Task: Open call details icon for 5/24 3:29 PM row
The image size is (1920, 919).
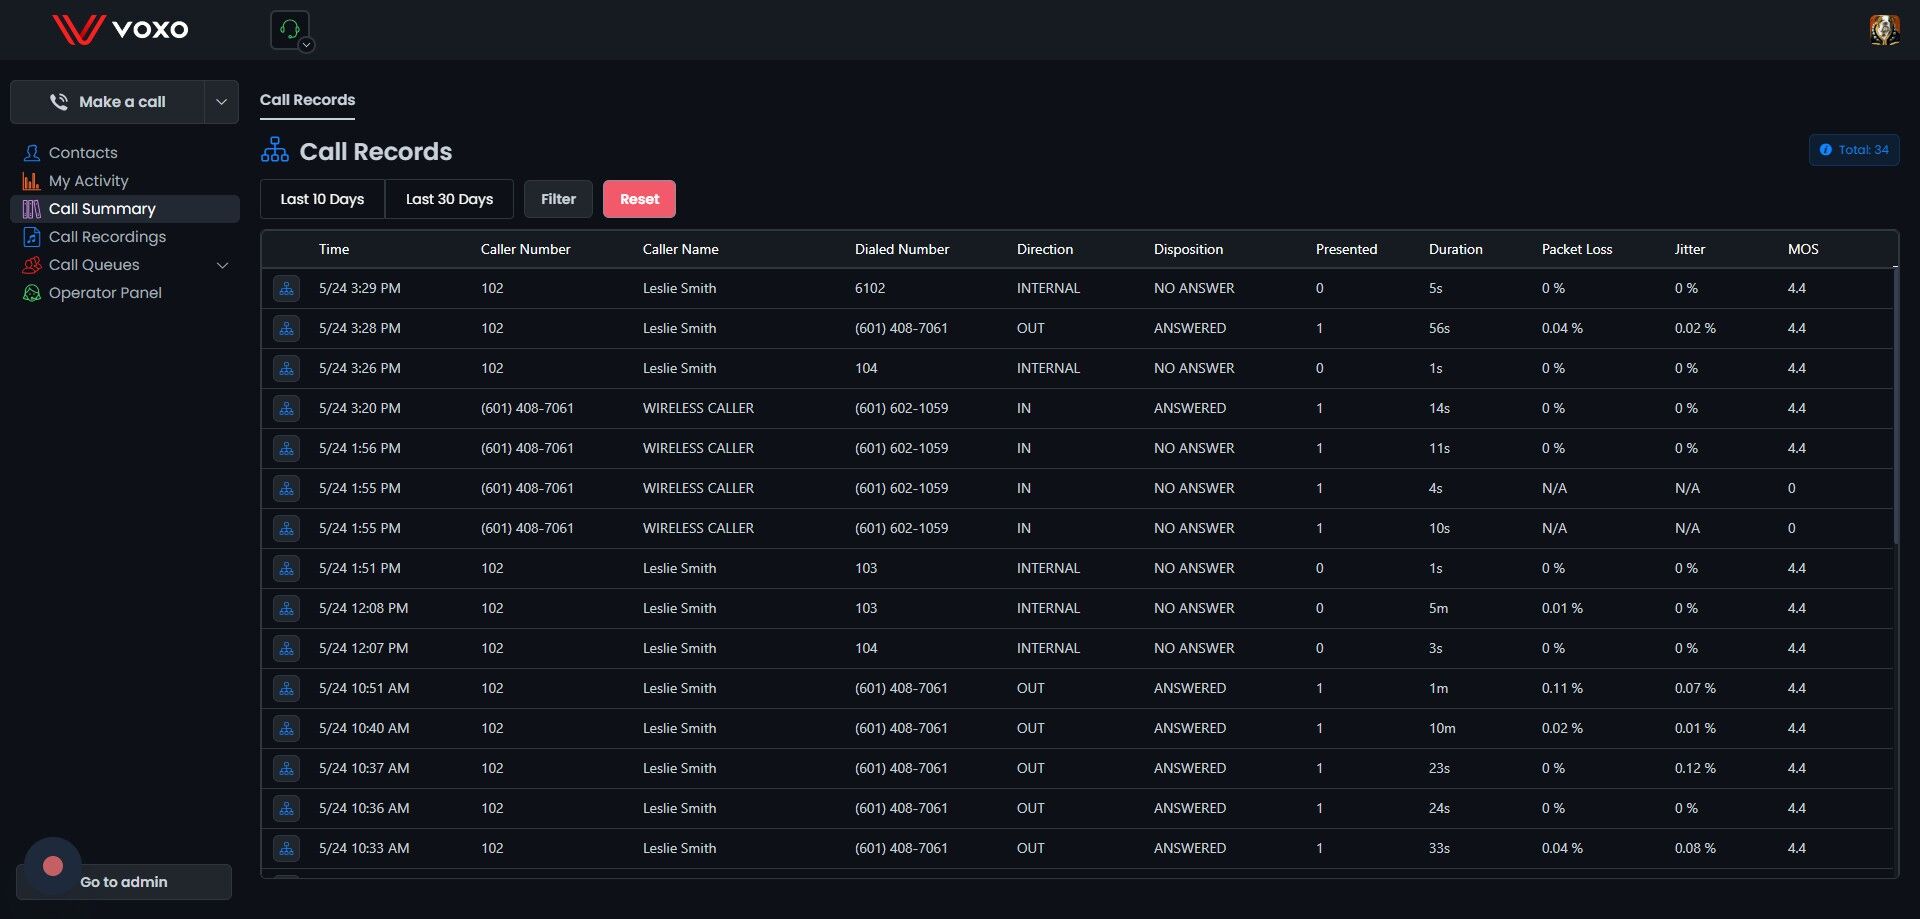Action: (x=286, y=289)
